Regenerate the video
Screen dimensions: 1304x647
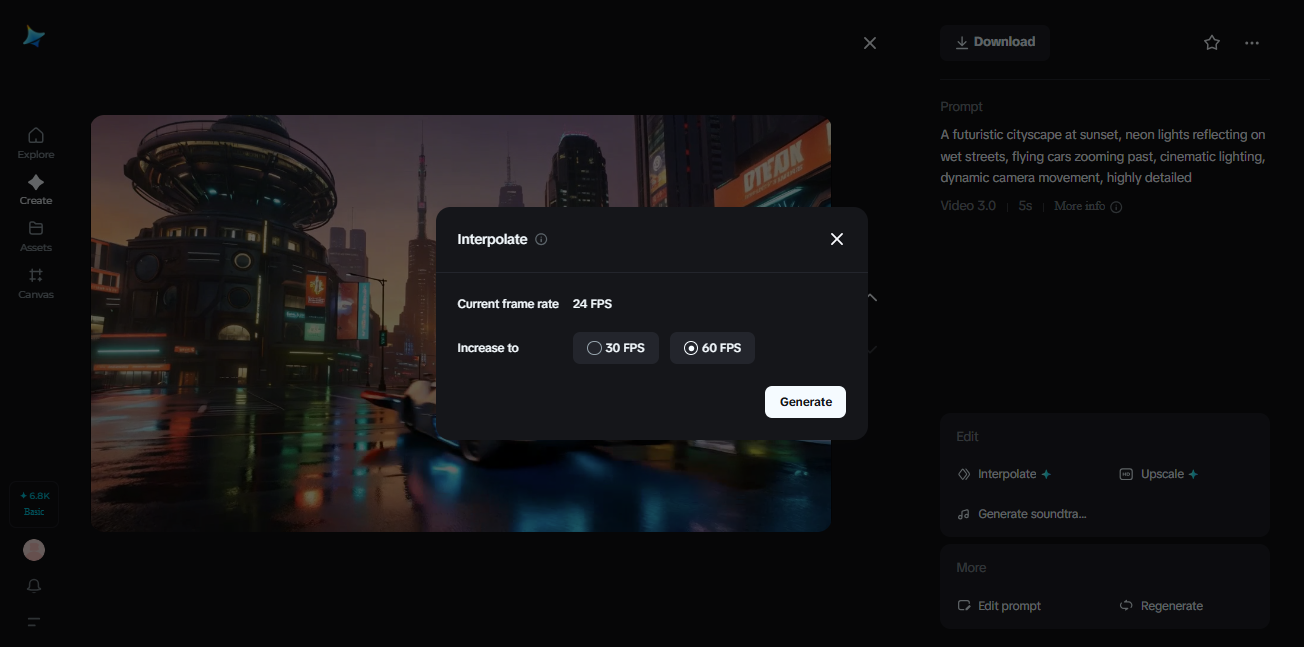click(x=1161, y=606)
